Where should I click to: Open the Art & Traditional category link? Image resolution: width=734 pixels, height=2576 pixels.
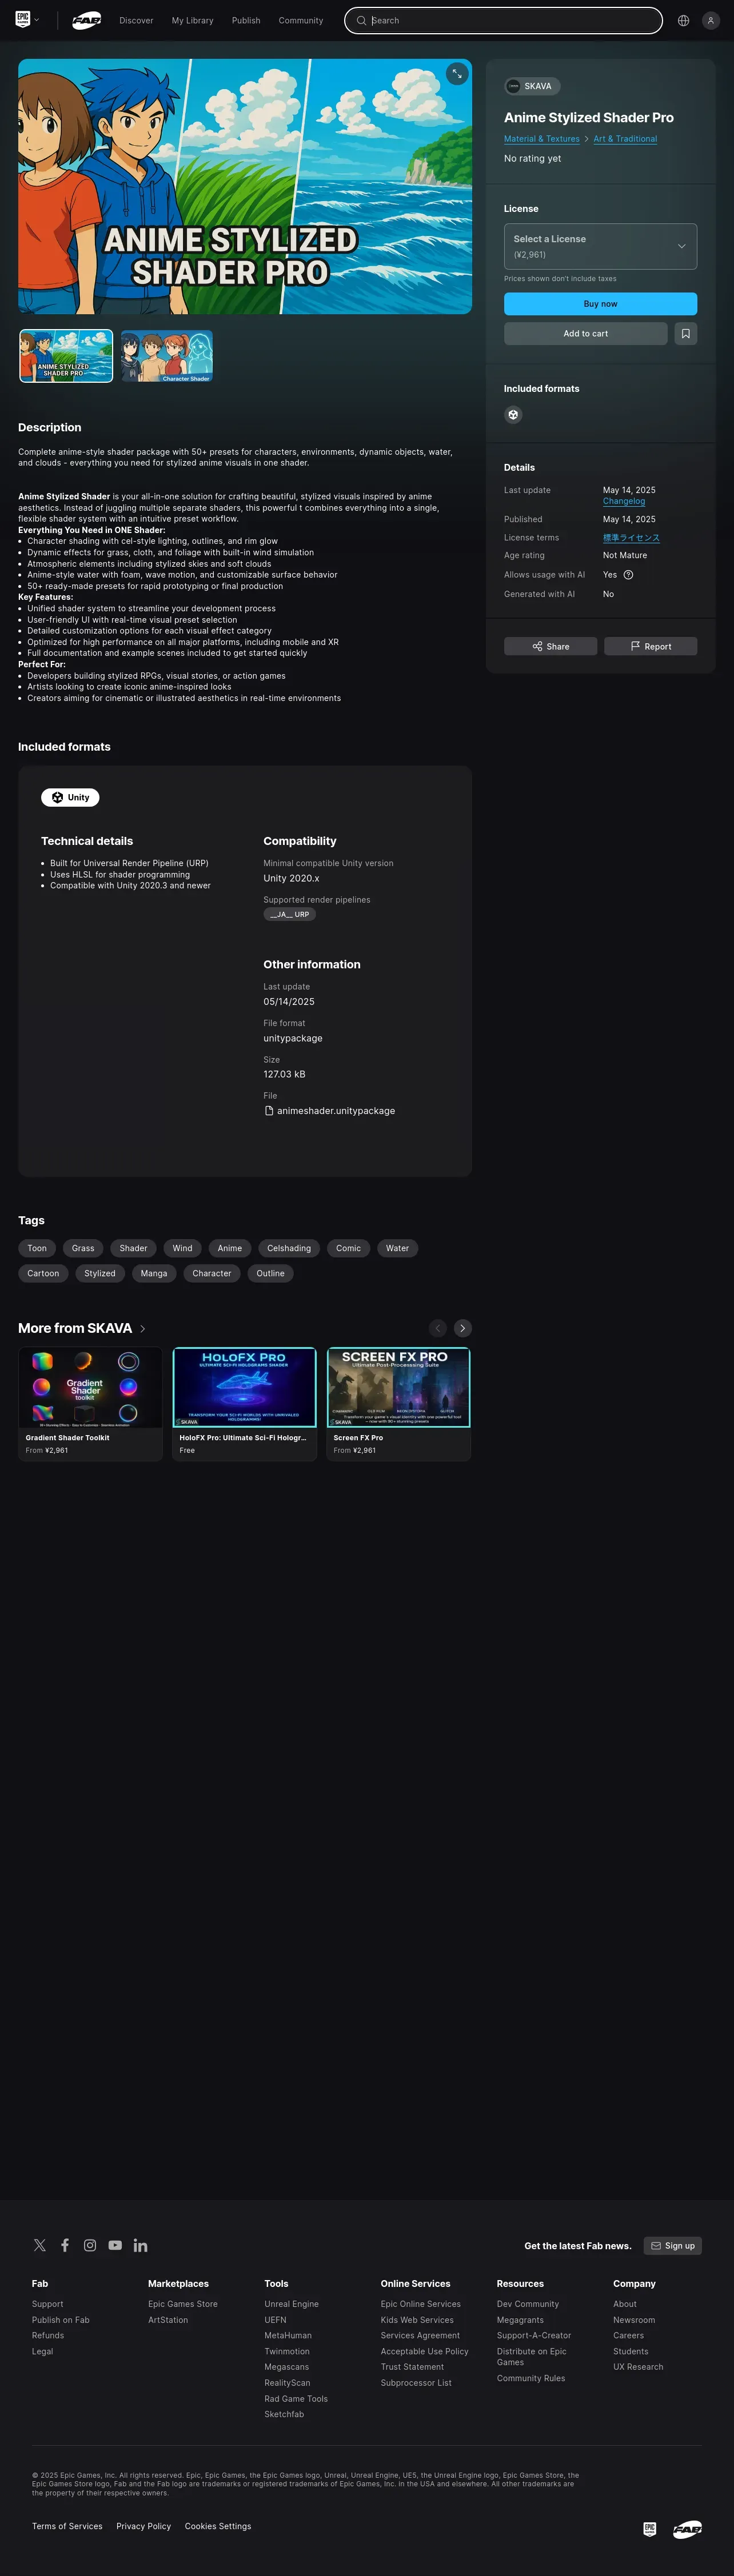625,139
